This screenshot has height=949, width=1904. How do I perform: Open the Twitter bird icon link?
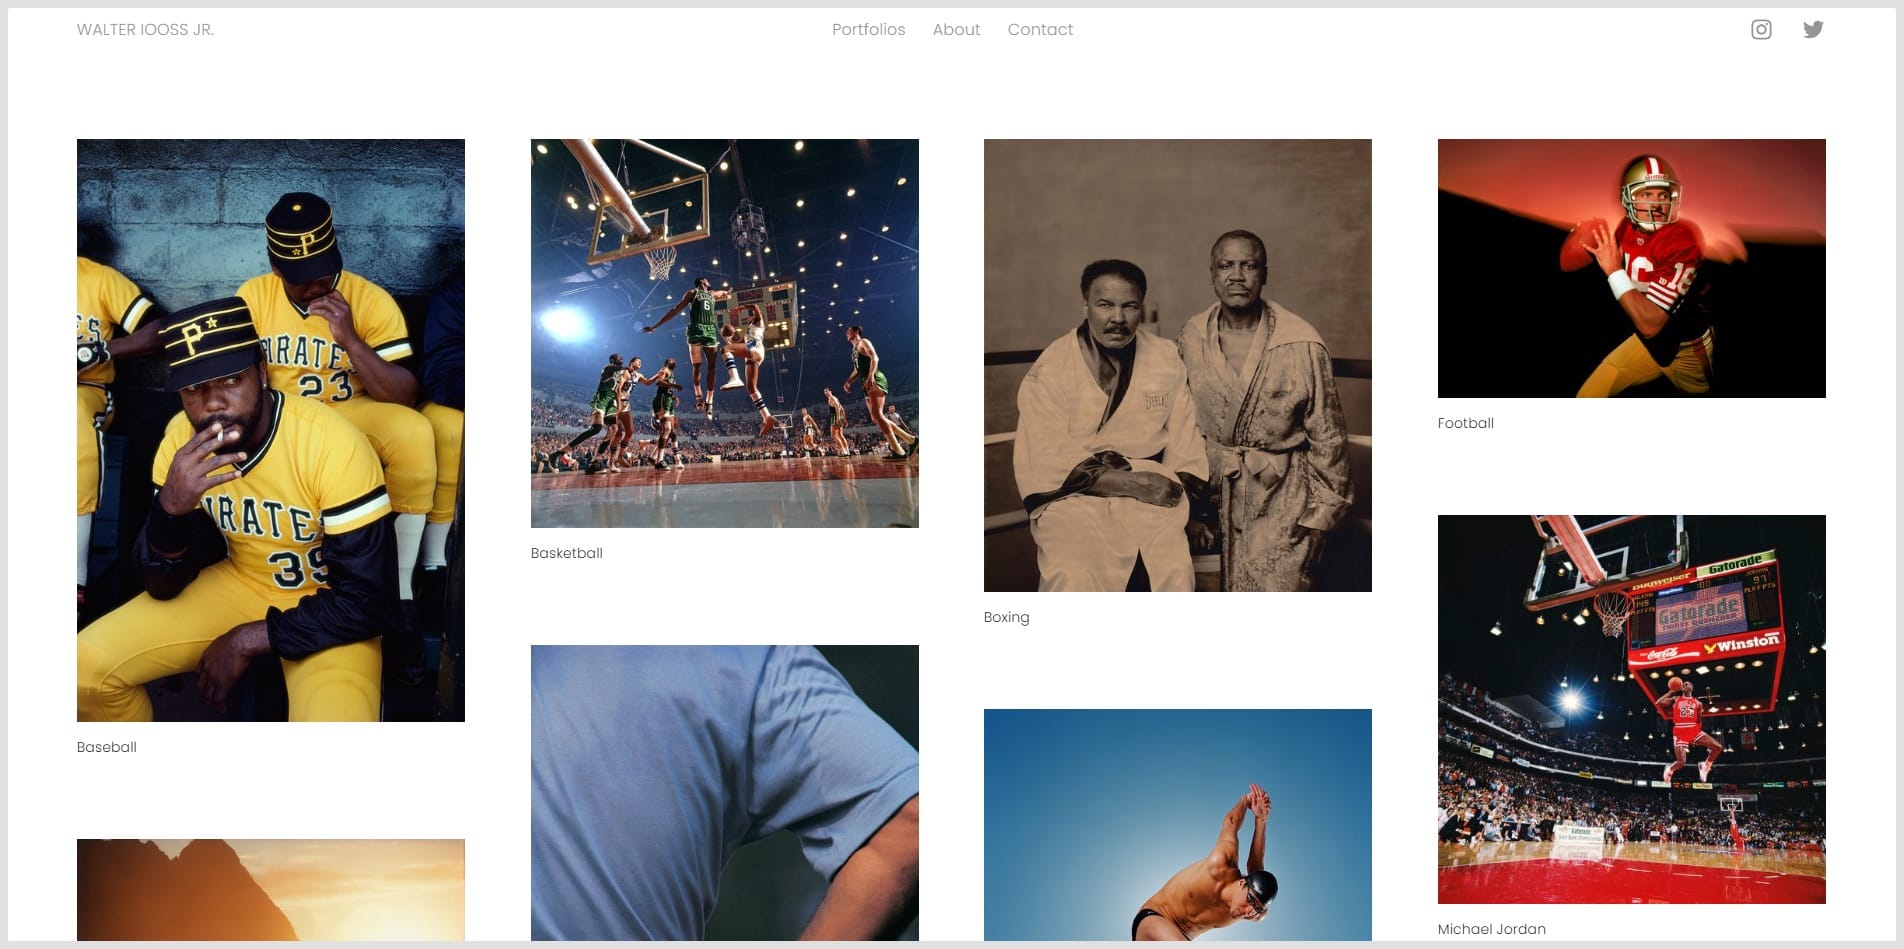[x=1813, y=30]
